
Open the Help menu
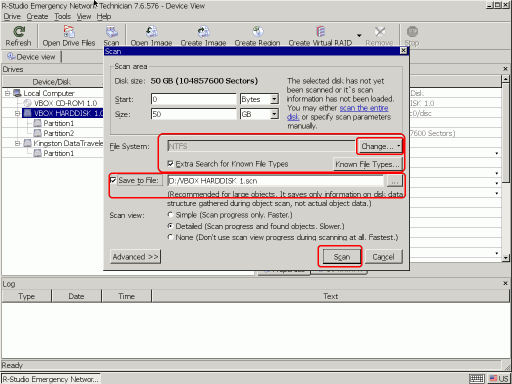pos(104,16)
